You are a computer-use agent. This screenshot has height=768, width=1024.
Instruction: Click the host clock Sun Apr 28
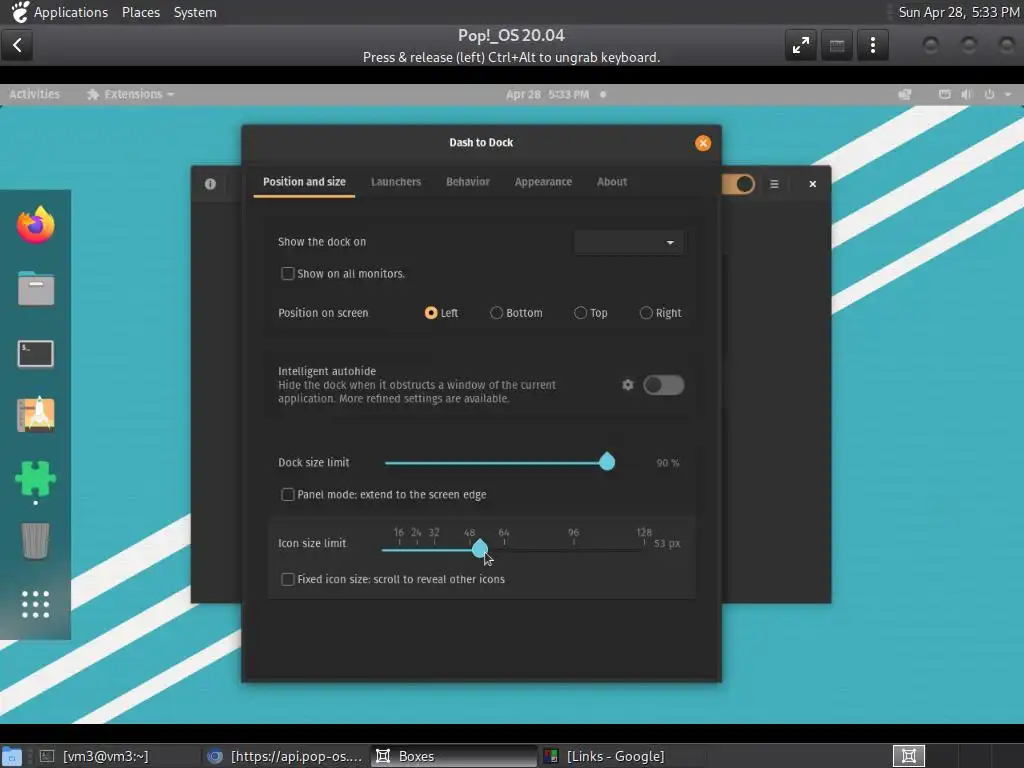(x=958, y=12)
